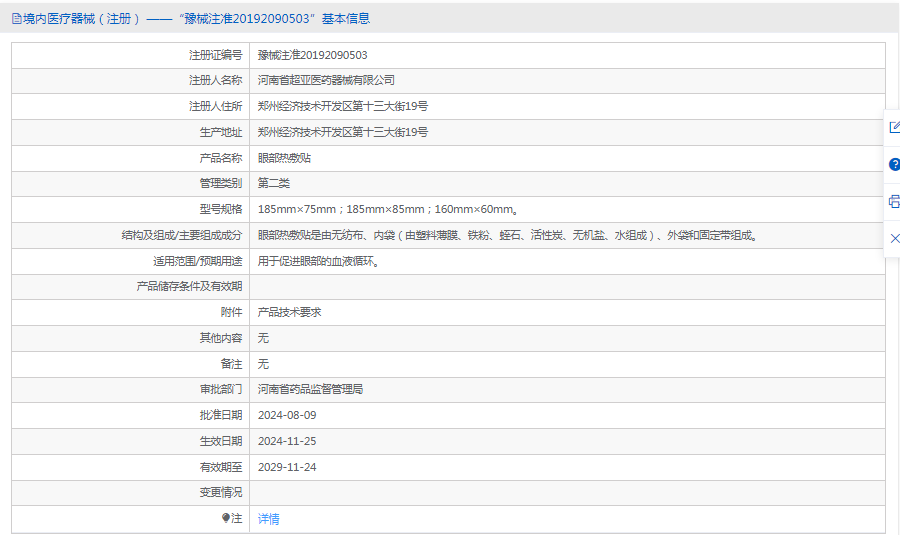The height and width of the screenshot is (535, 900).
Task: Click the expiry date 2029-11-24
Action: (x=287, y=467)
